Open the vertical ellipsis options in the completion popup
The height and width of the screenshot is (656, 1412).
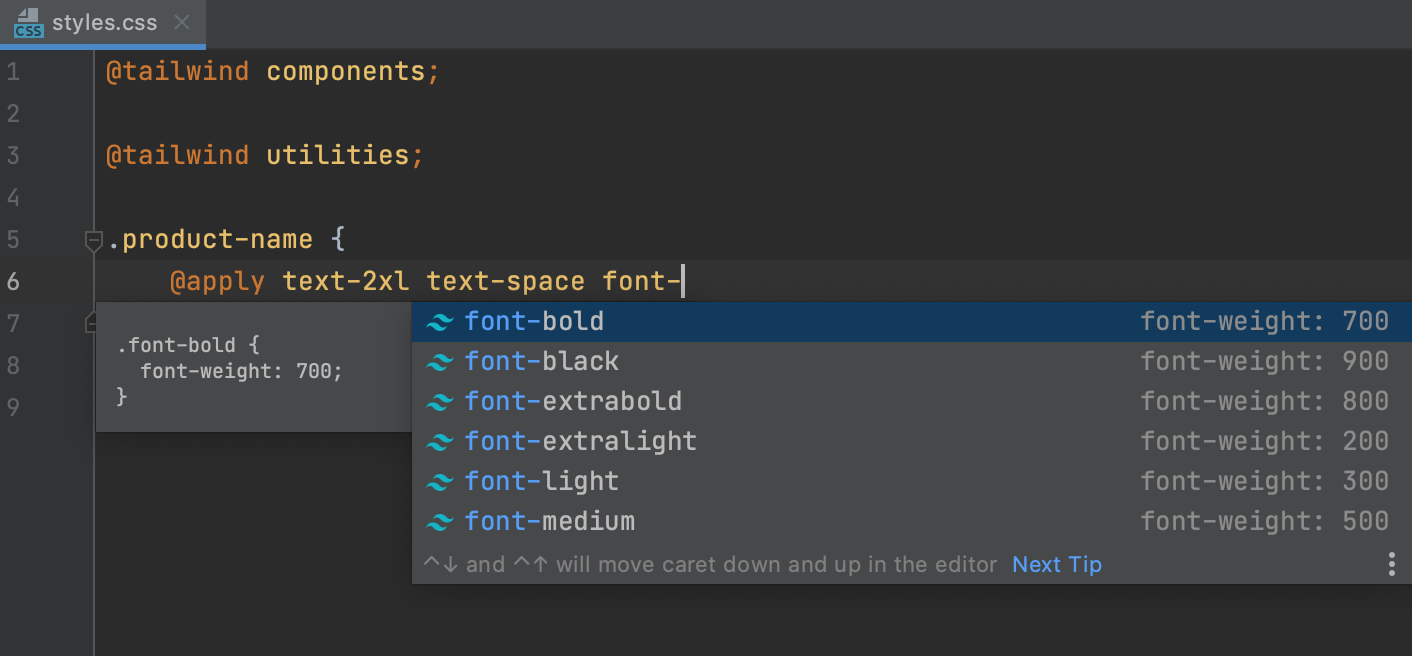(x=1391, y=564)
